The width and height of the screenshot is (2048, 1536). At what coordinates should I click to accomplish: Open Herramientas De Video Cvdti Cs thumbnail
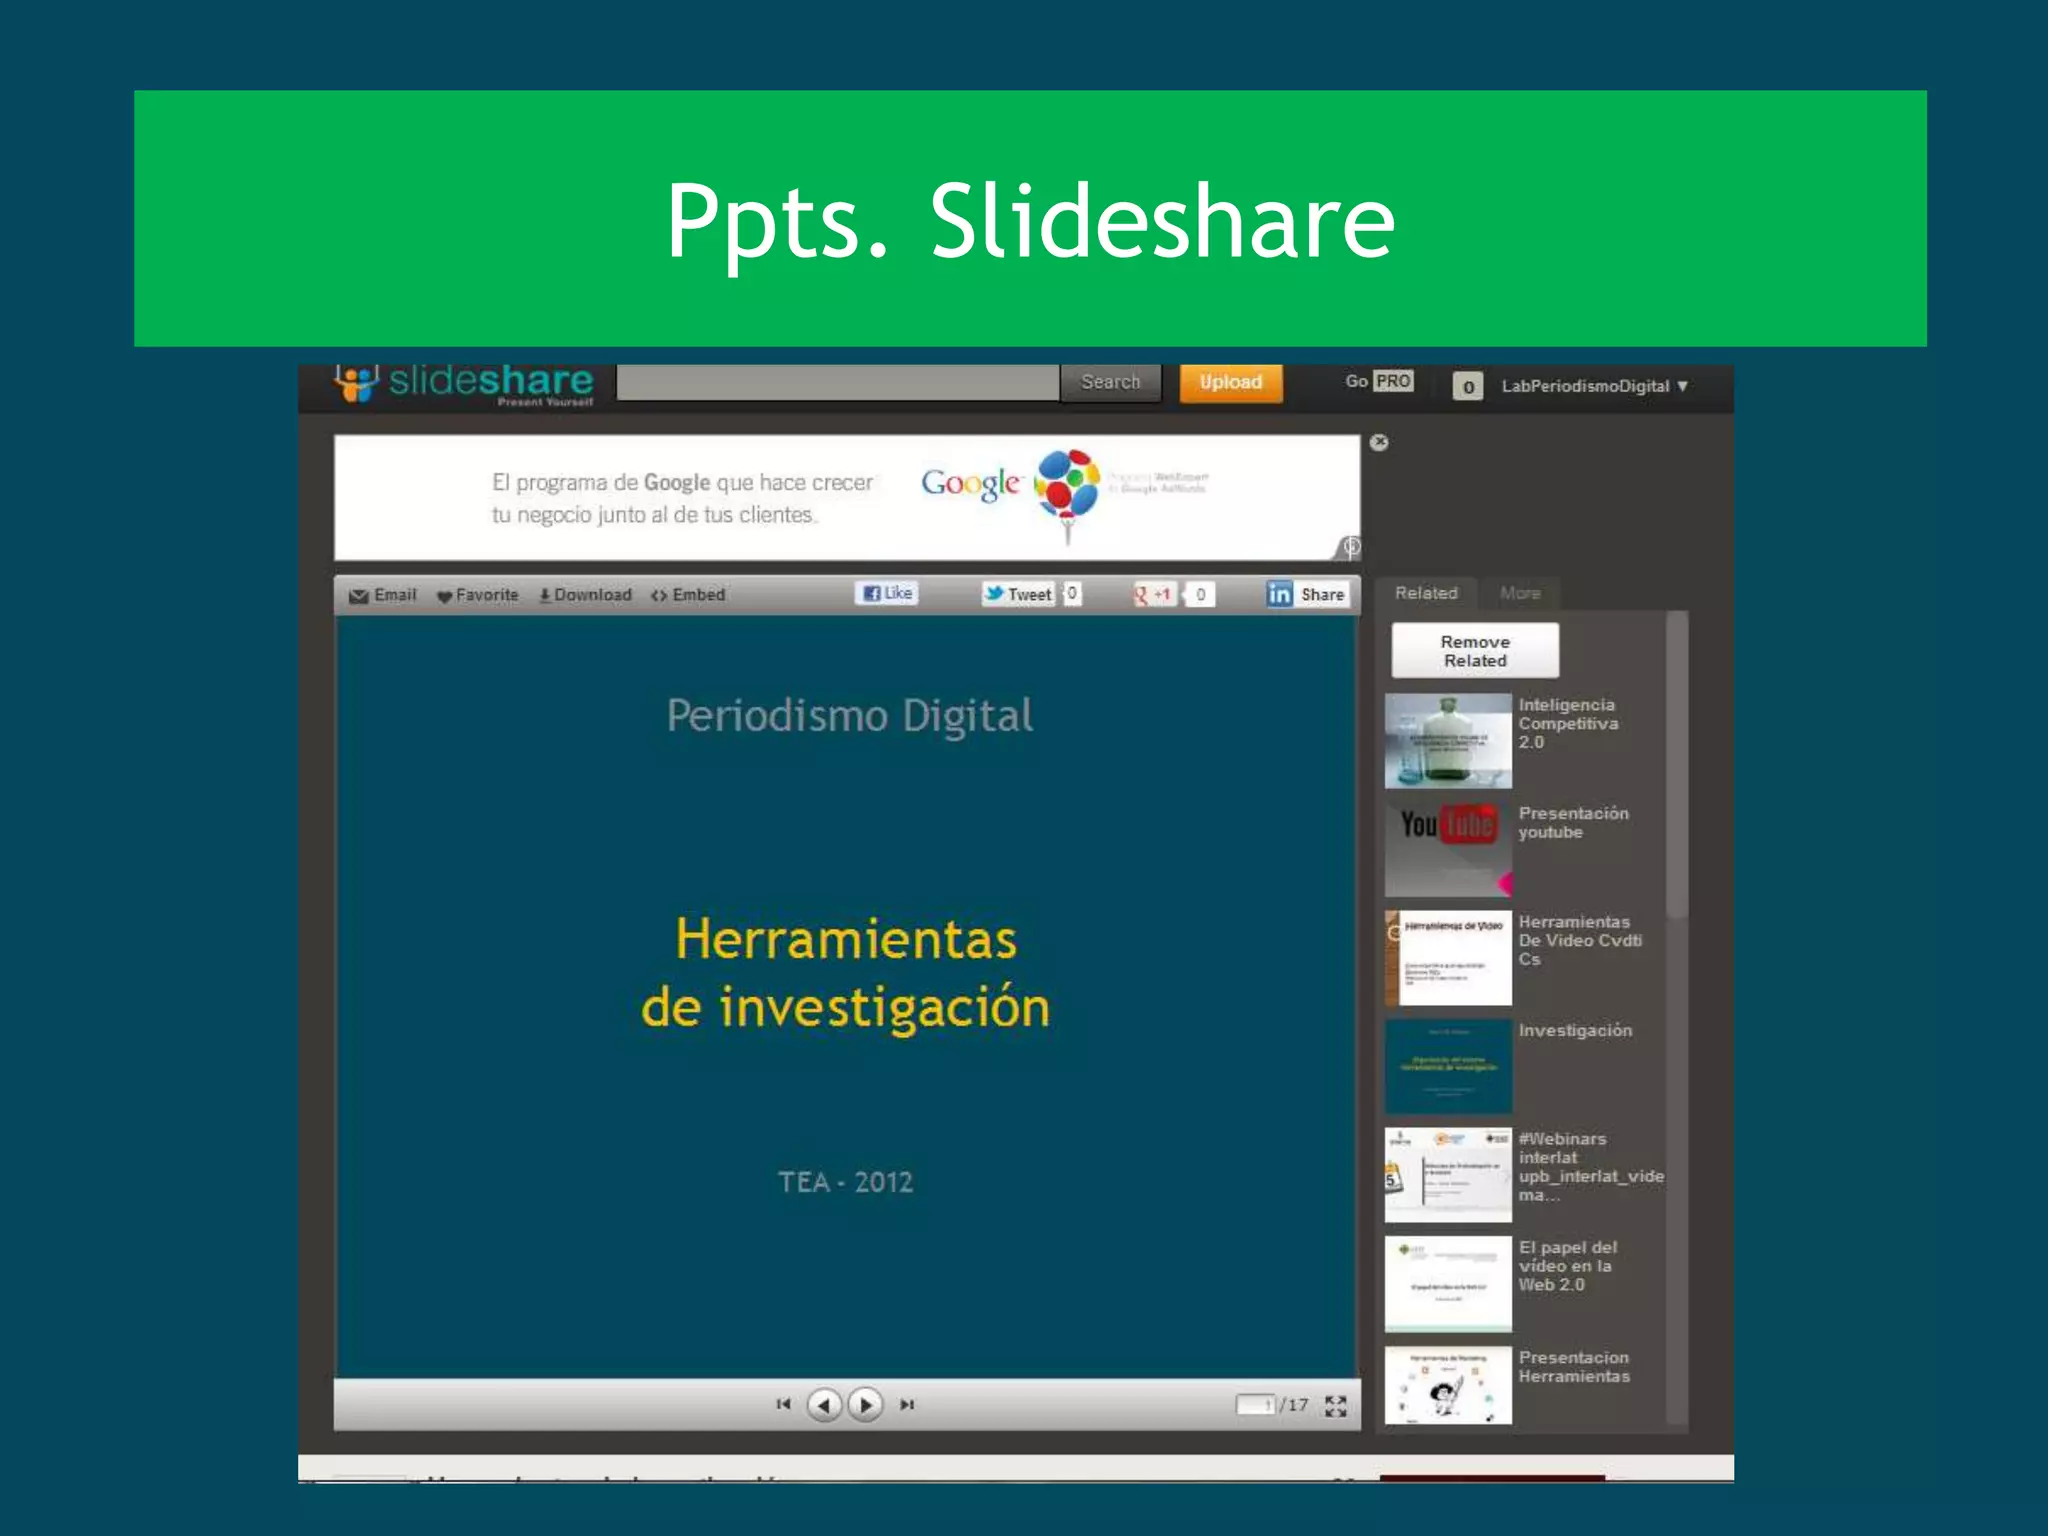tap(1448, 957)
